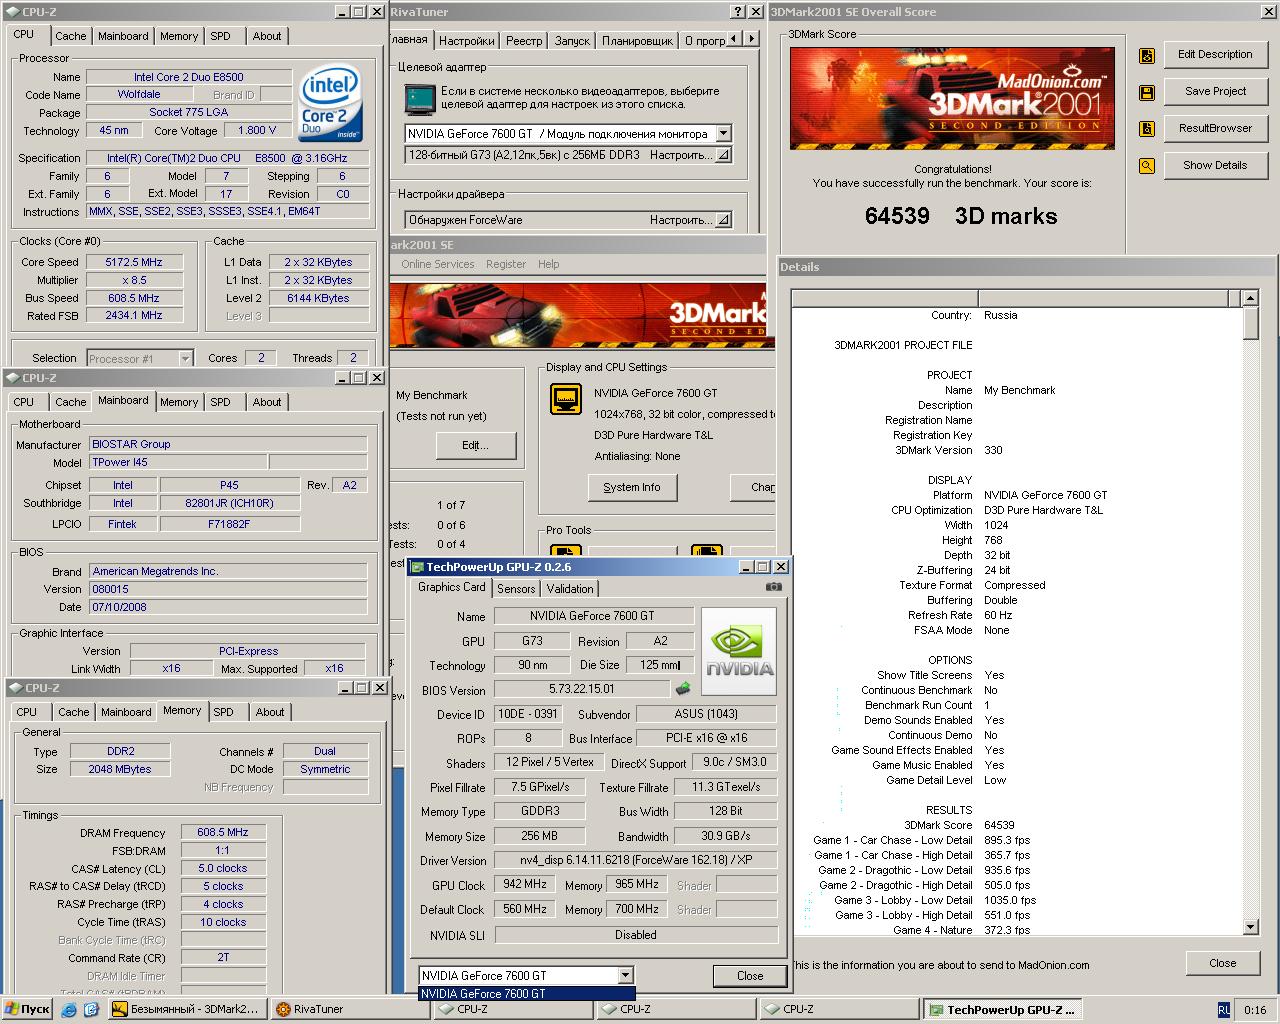Click the magnifier icon beside Show Details
This screenshot has width=1280, height=1024.
(x=1147, y=166)
